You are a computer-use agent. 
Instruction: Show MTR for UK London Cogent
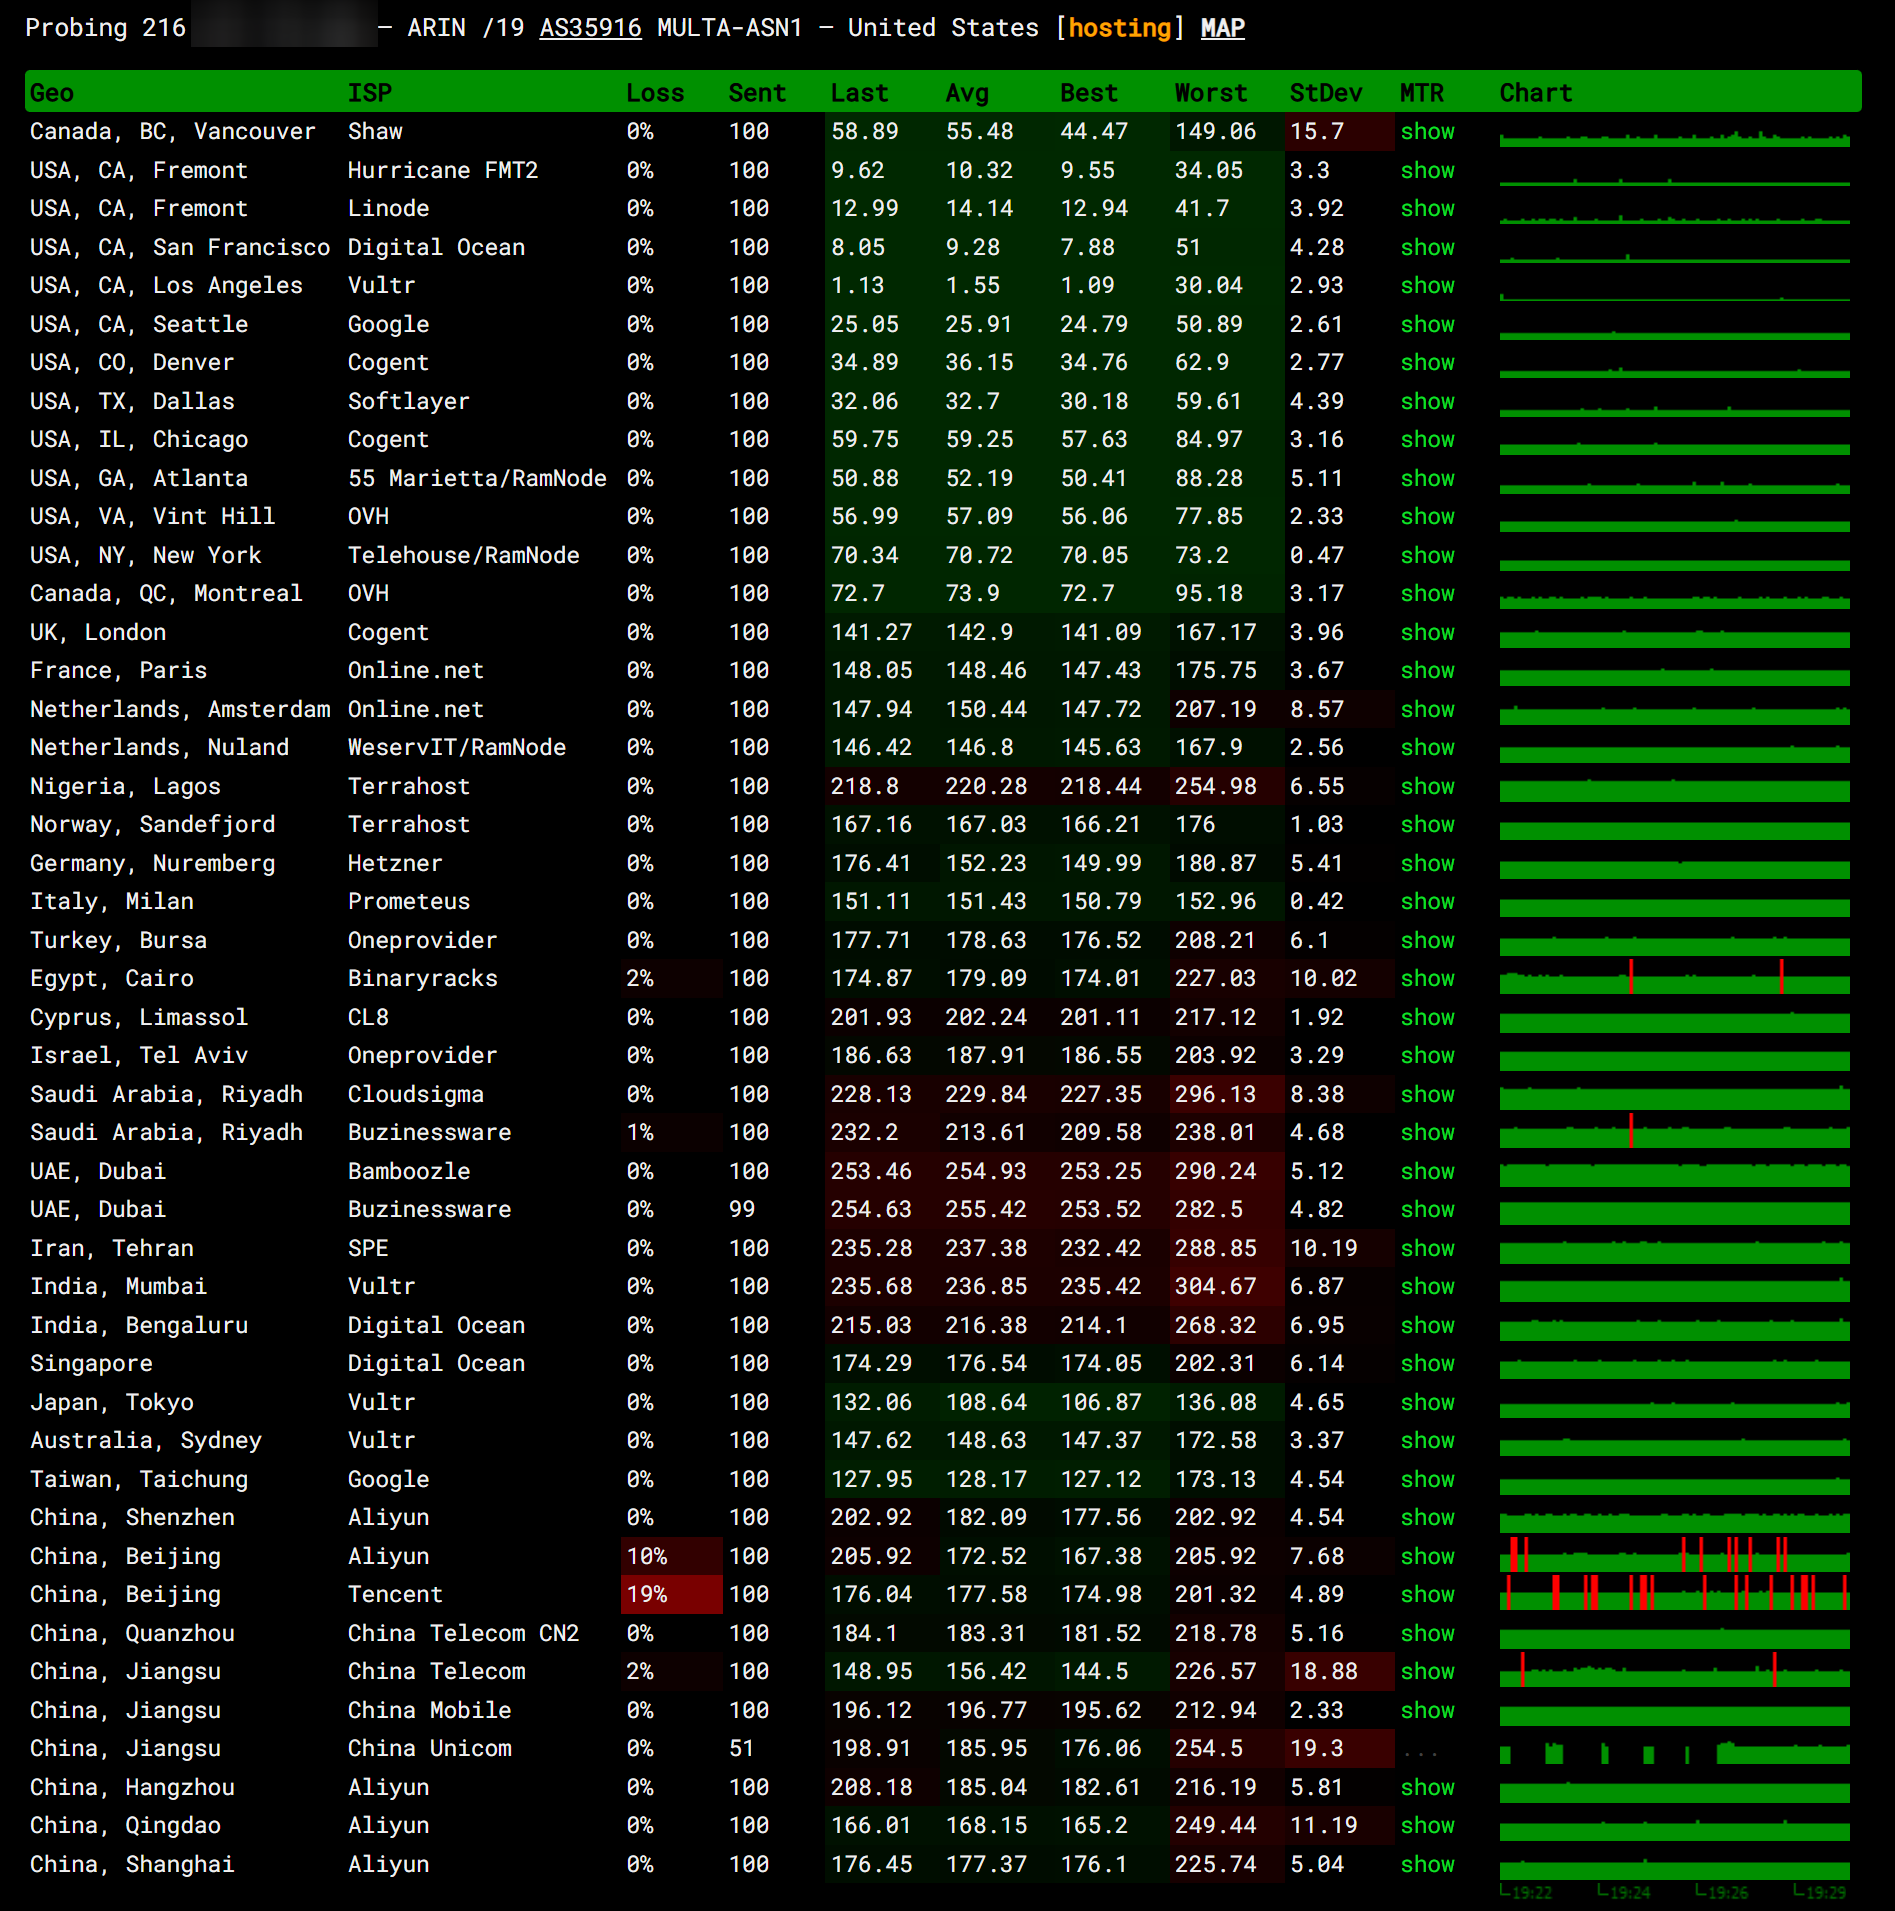coord(1427,632)
